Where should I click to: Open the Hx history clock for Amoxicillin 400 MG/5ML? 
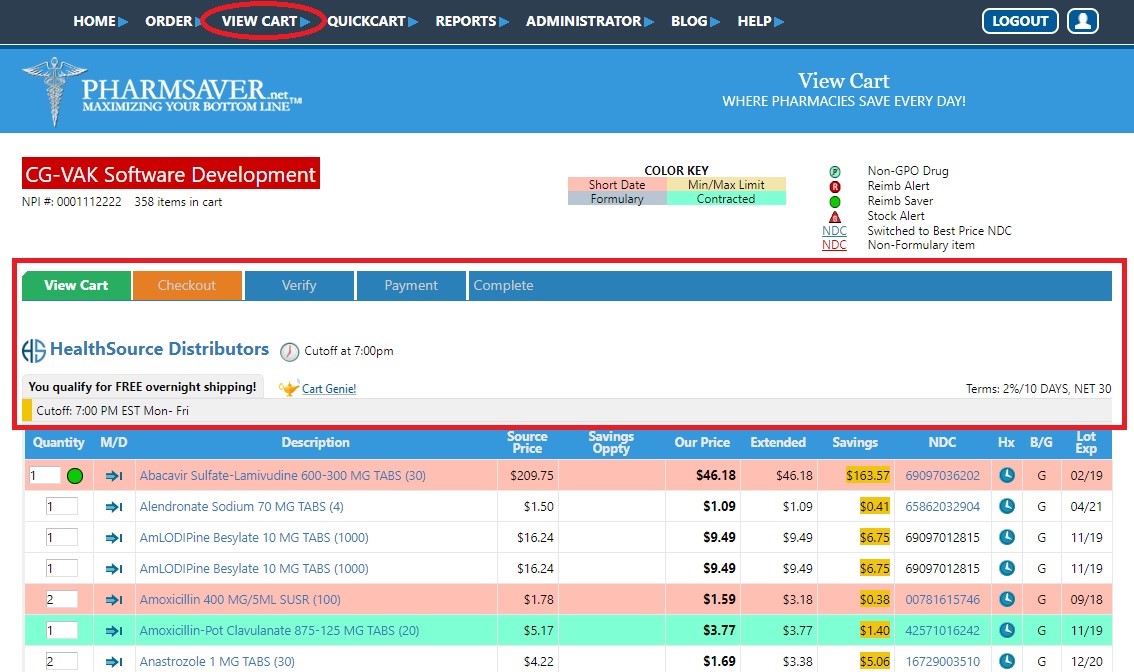[x=1007, y=599]
